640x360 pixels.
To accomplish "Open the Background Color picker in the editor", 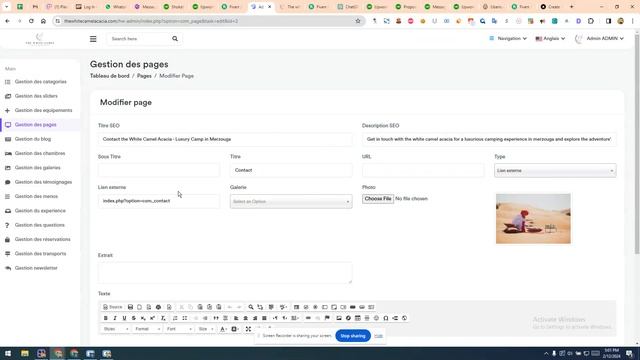I will (235, 329).
